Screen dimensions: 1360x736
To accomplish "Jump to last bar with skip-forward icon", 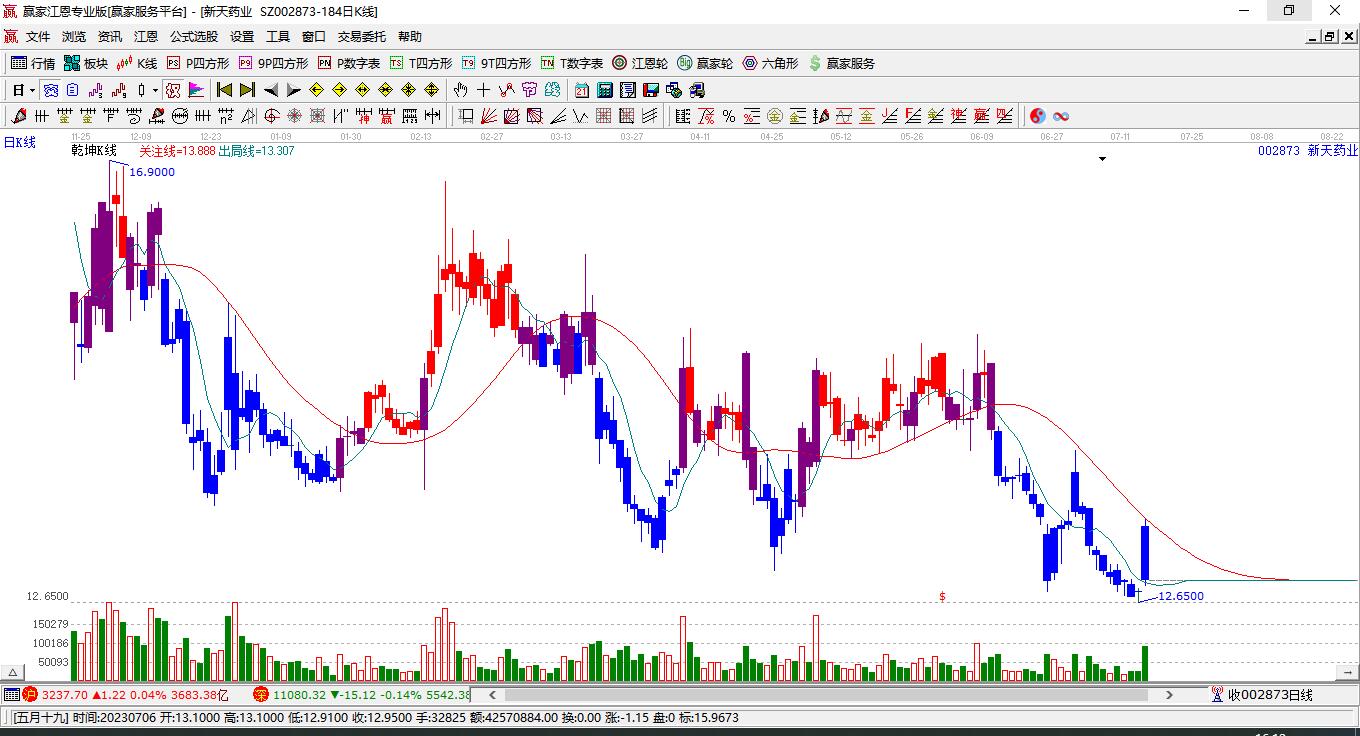I will point(247,90).
